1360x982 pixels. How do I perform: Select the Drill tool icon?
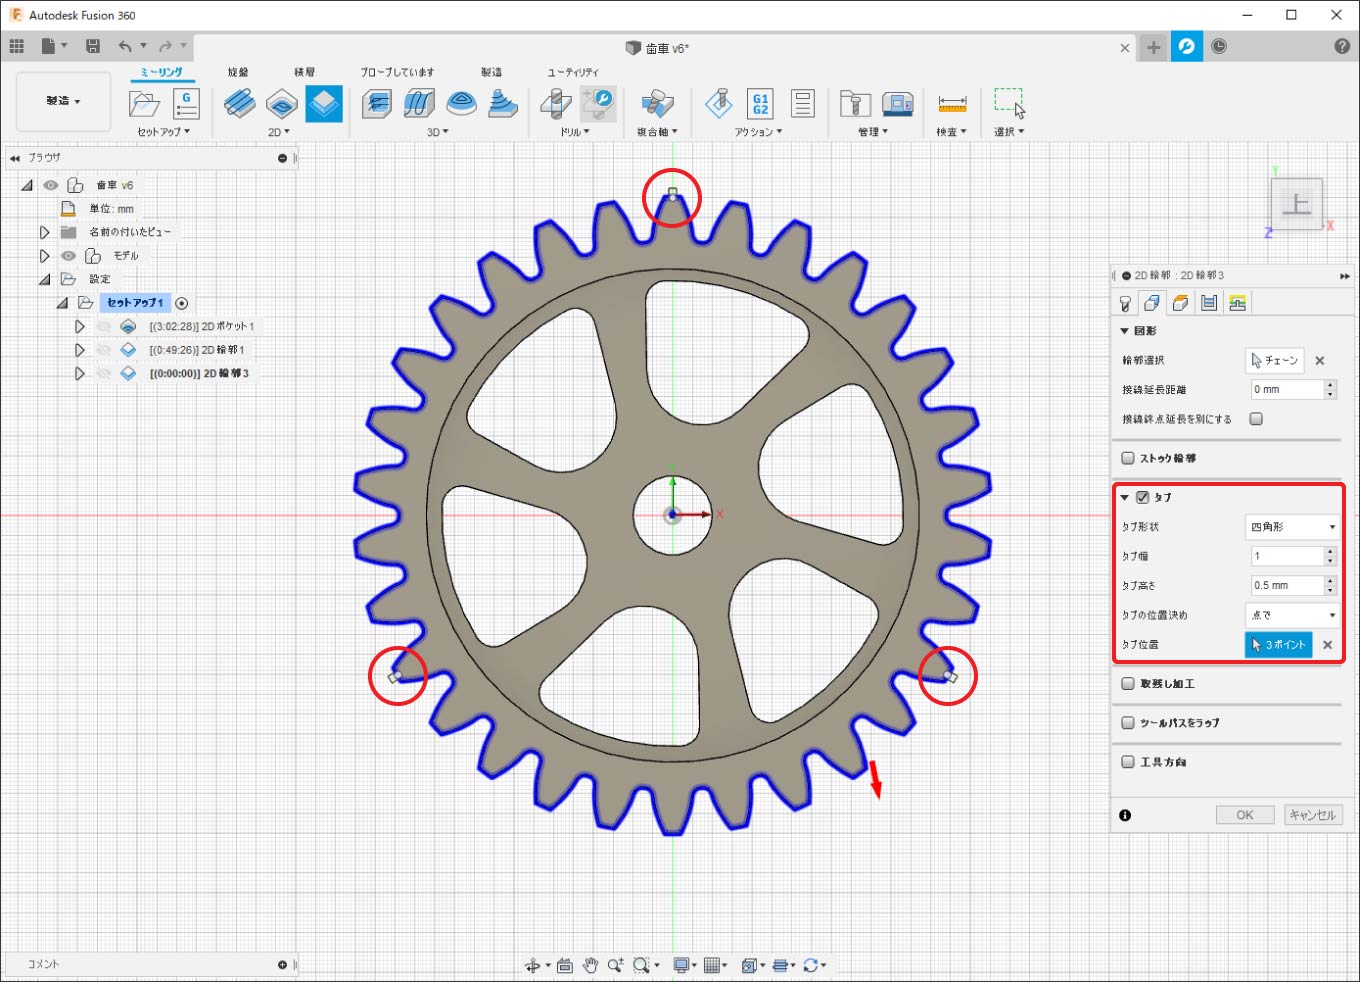[556, 104]
